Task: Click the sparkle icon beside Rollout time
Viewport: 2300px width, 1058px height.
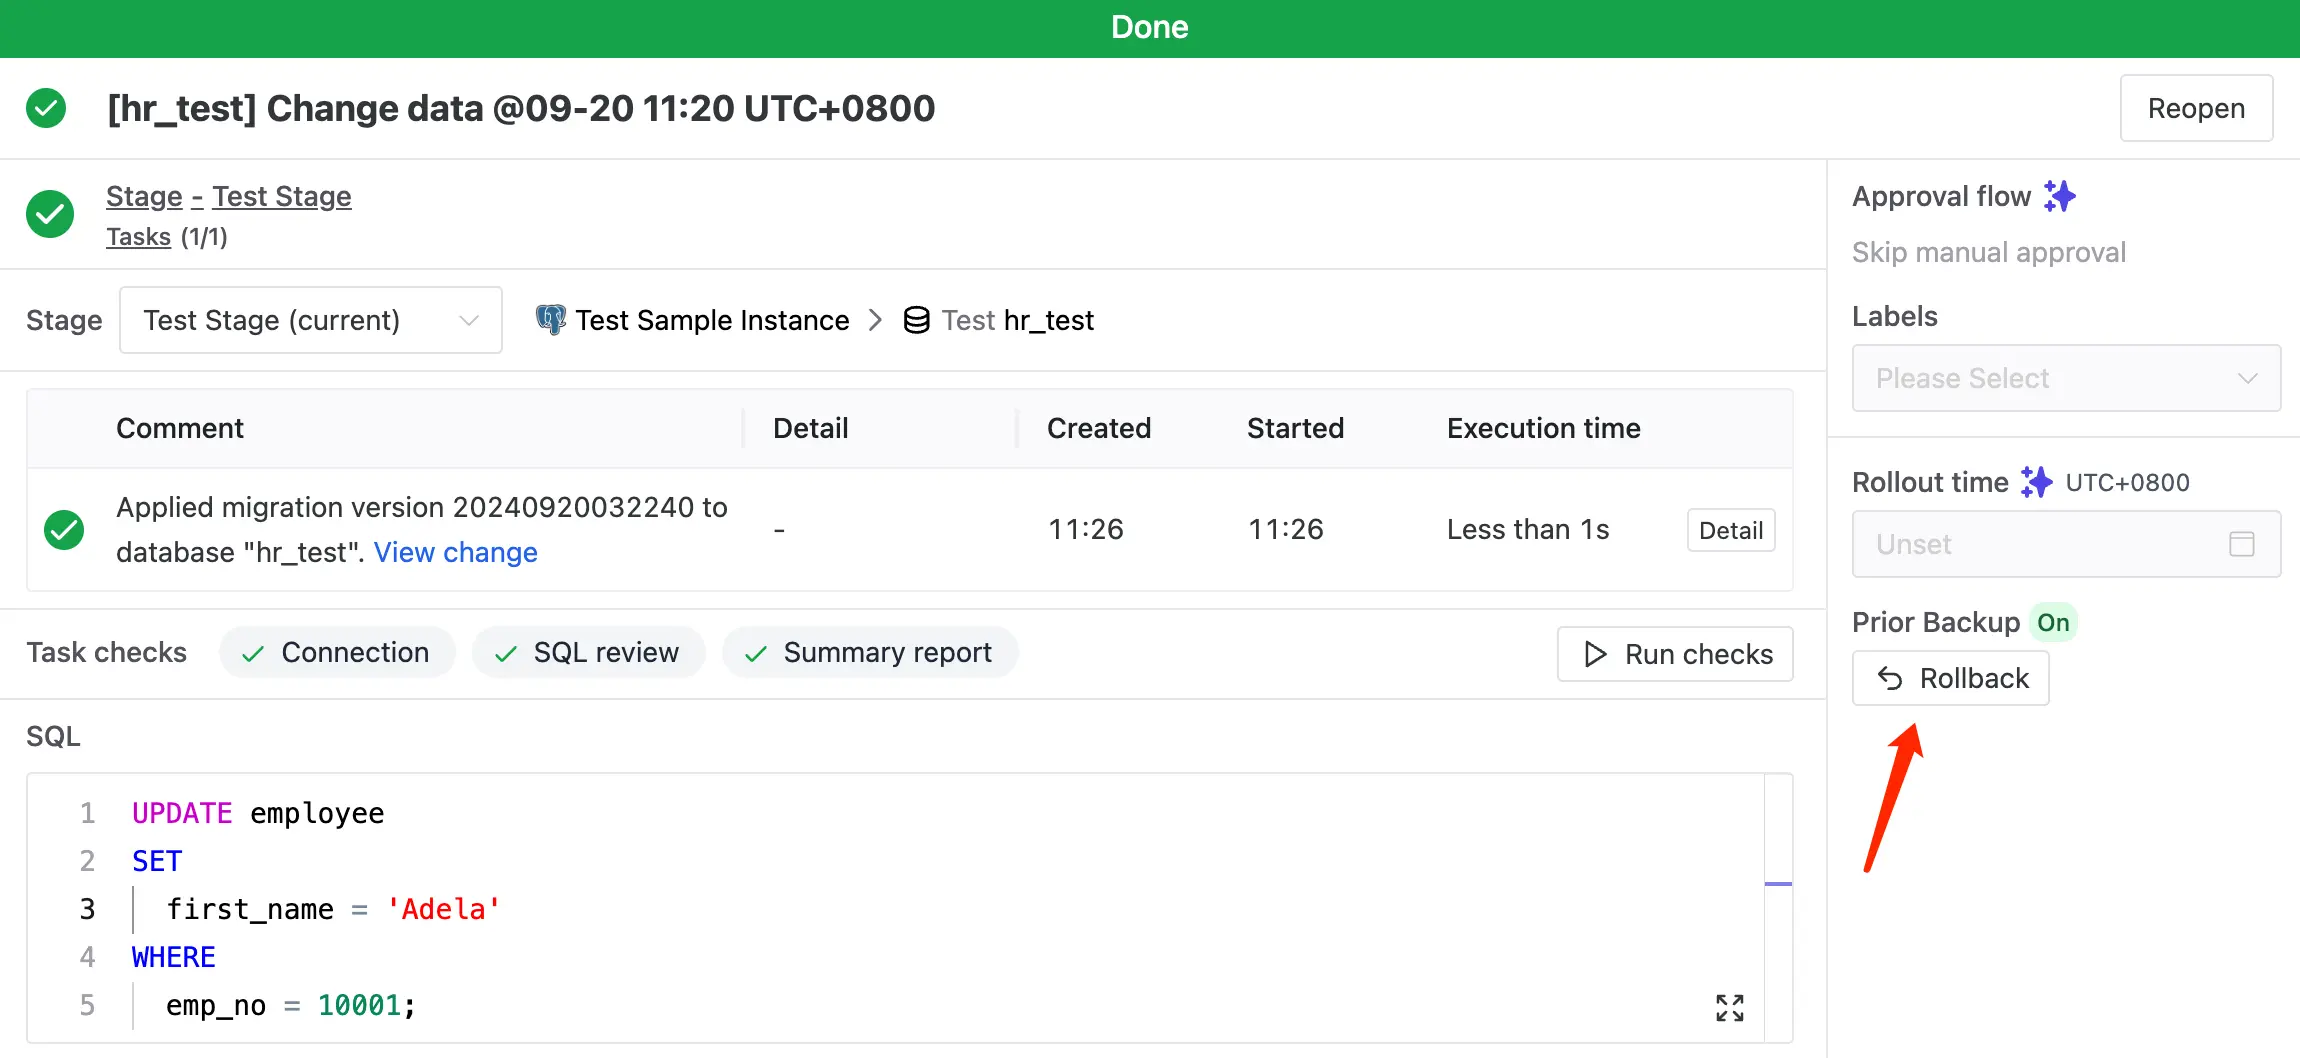Action: (x=2036, y=482)
